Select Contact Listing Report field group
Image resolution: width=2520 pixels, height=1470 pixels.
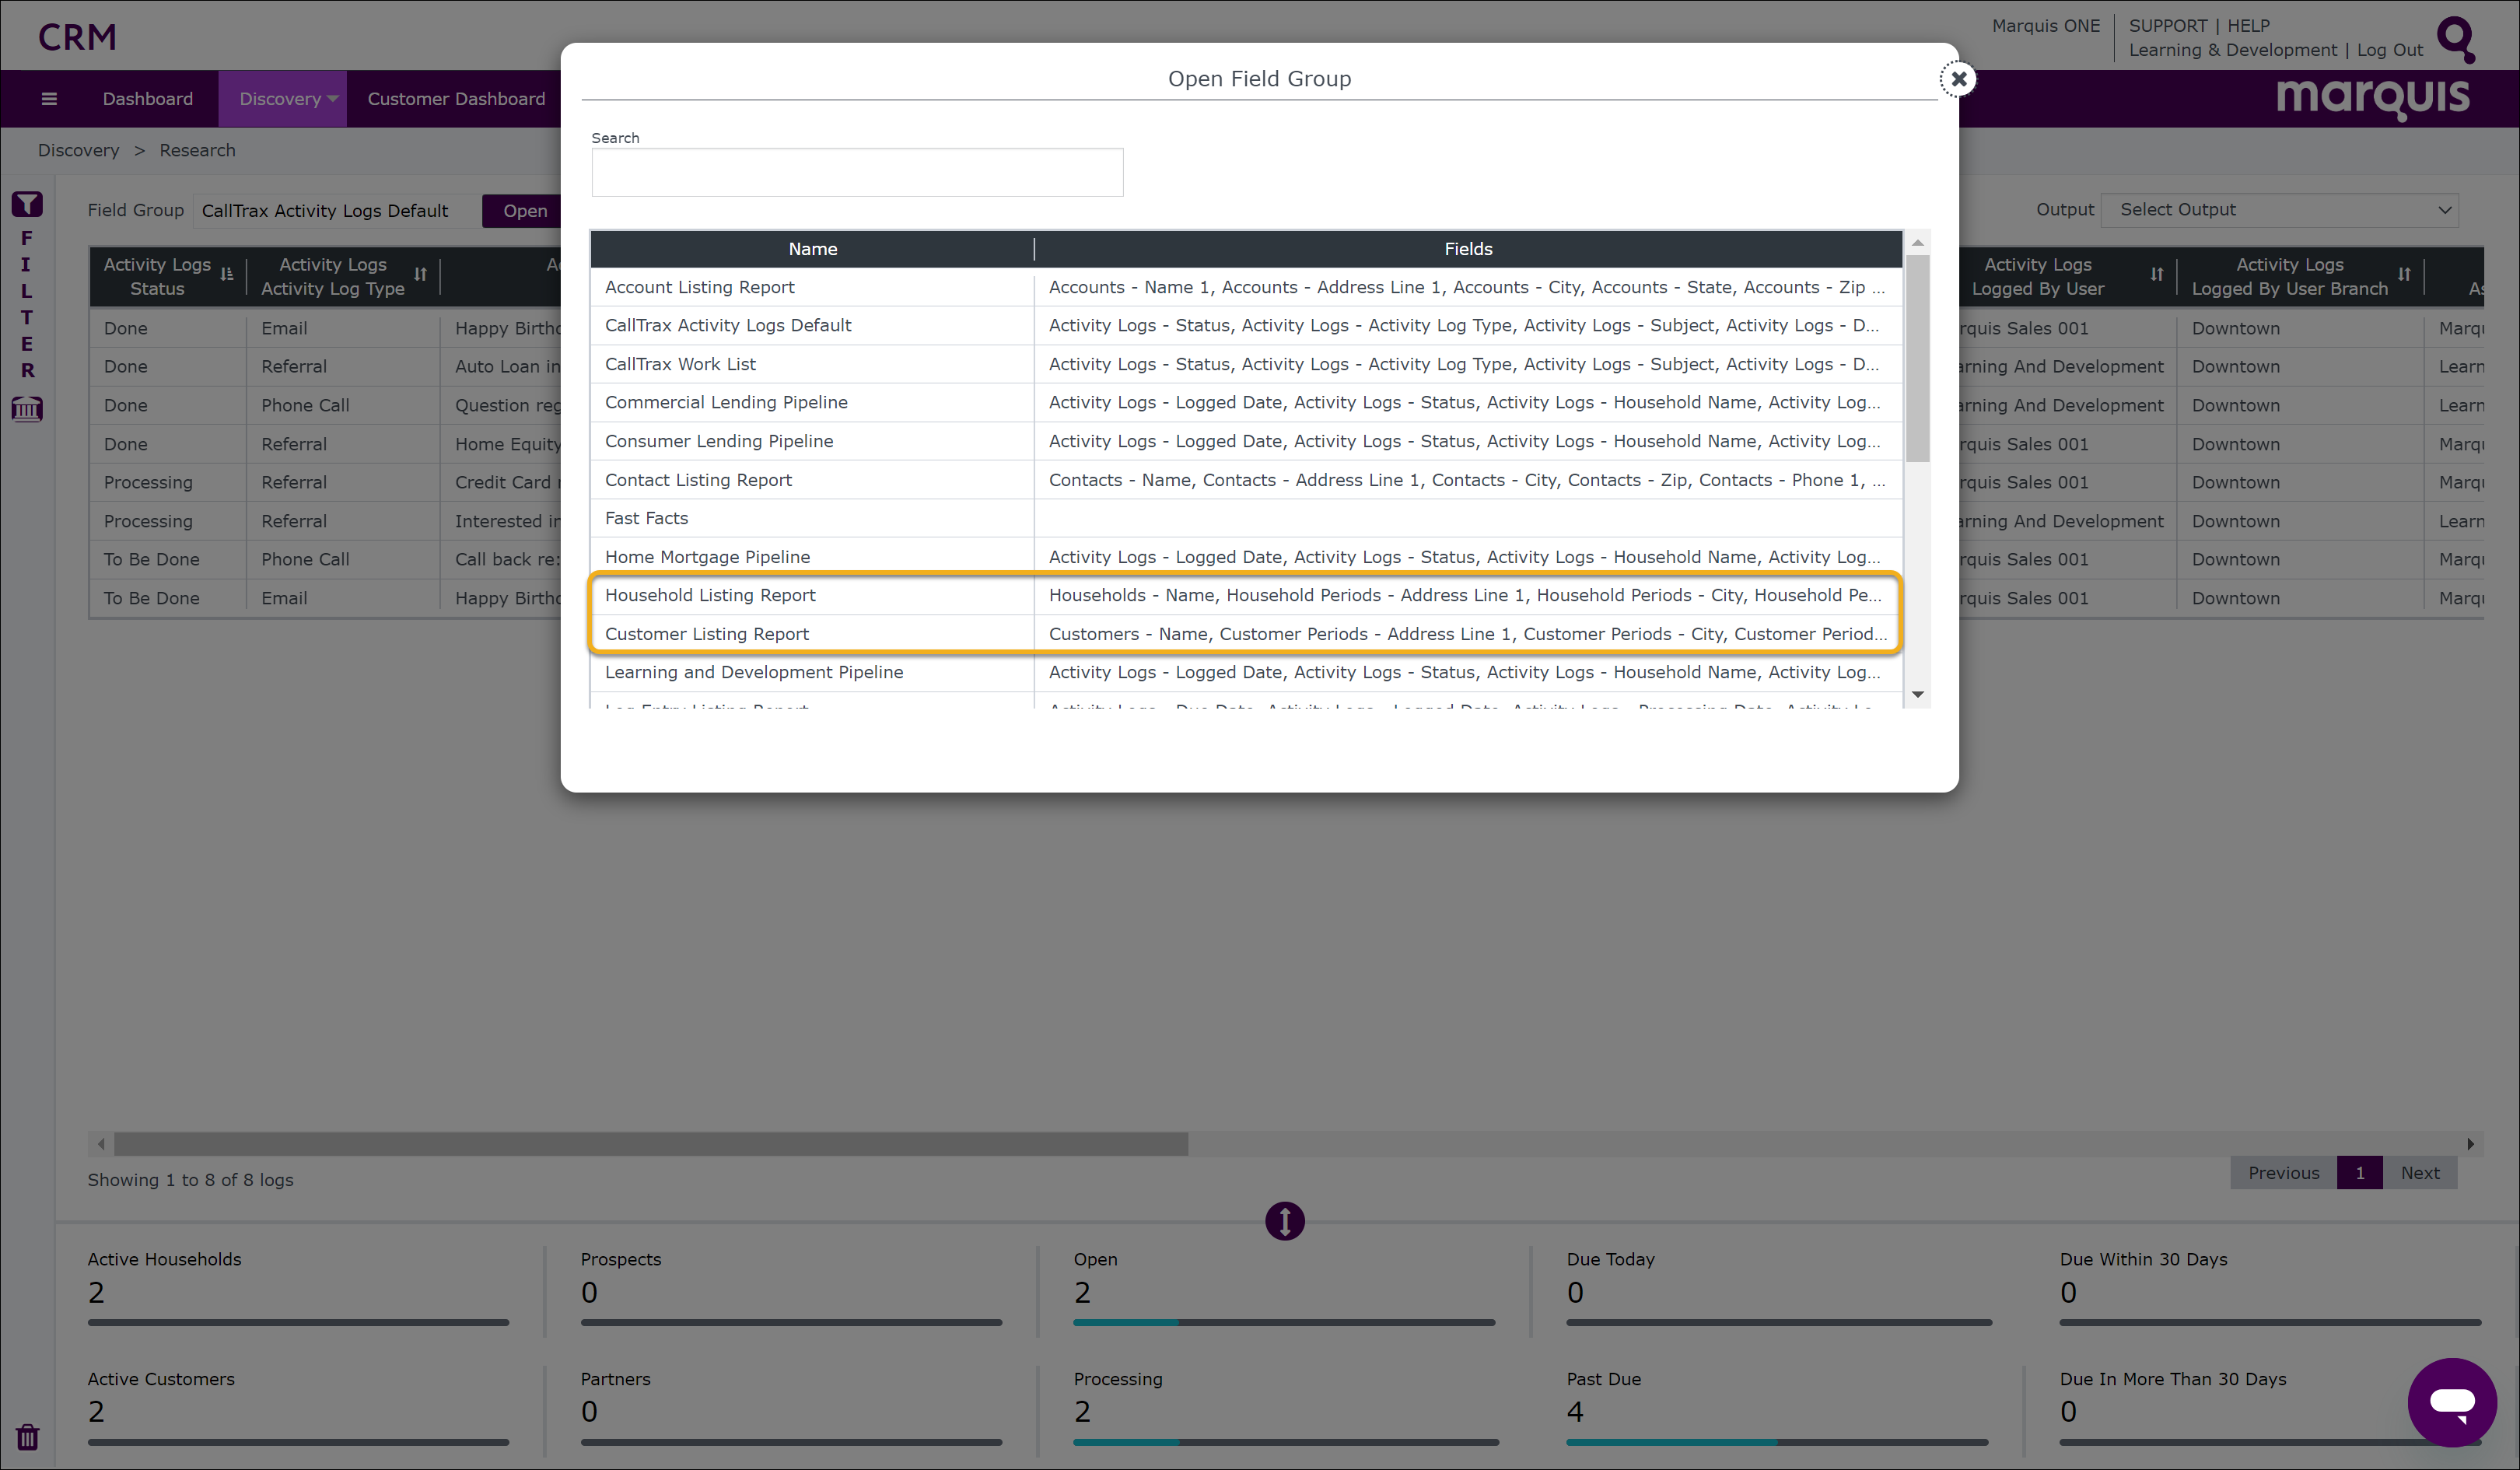coord(1246,480)
